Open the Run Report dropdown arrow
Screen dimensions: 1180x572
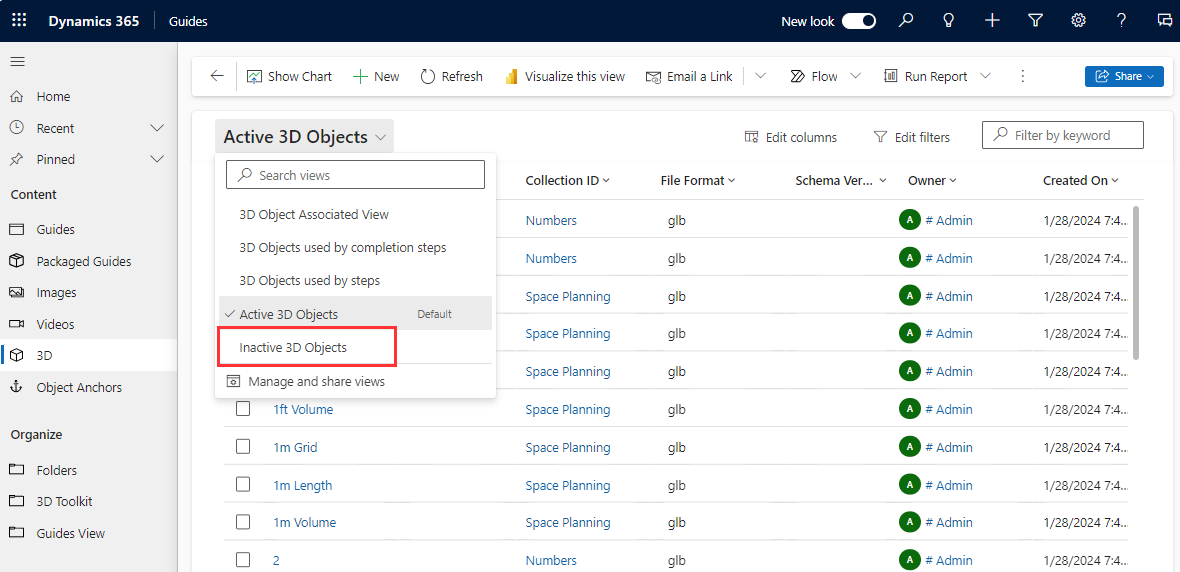[985, 76]
